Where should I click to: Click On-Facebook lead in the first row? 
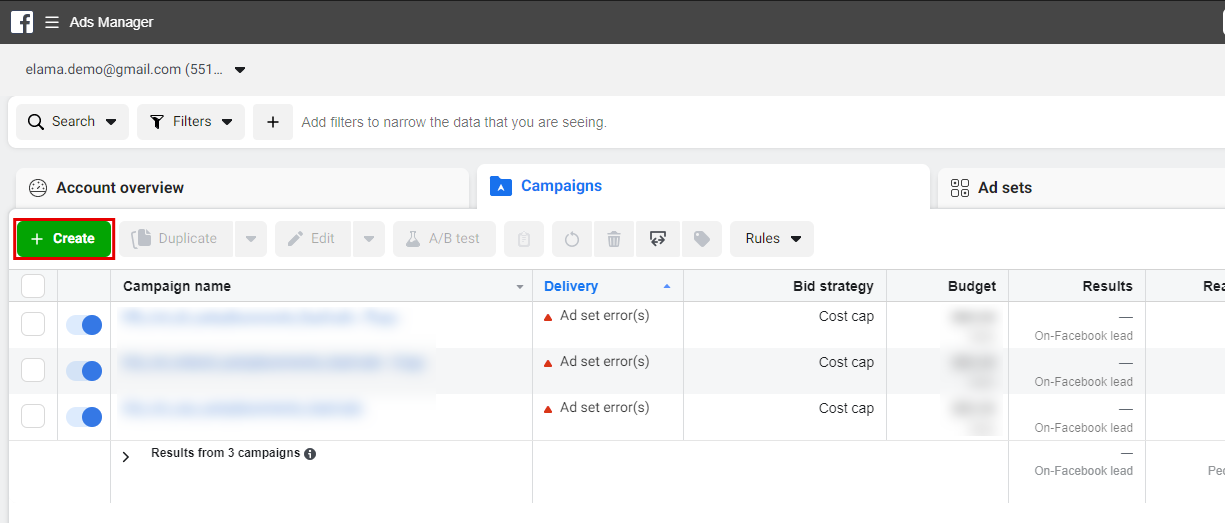1084,336
